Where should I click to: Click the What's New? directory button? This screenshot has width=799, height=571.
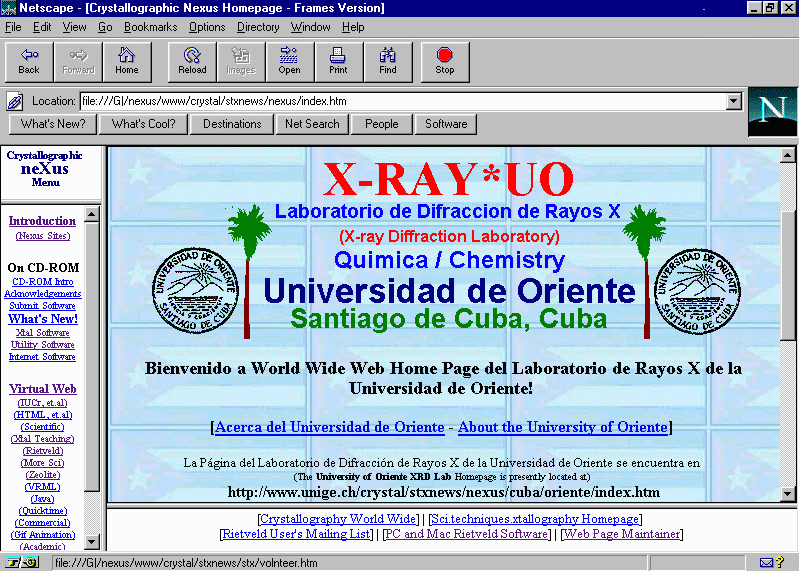(53, 124)
